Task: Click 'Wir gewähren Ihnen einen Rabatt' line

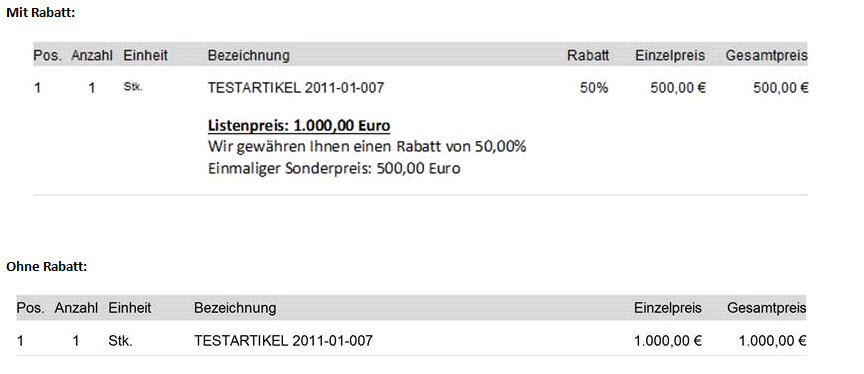Action: tap(367, 147)
